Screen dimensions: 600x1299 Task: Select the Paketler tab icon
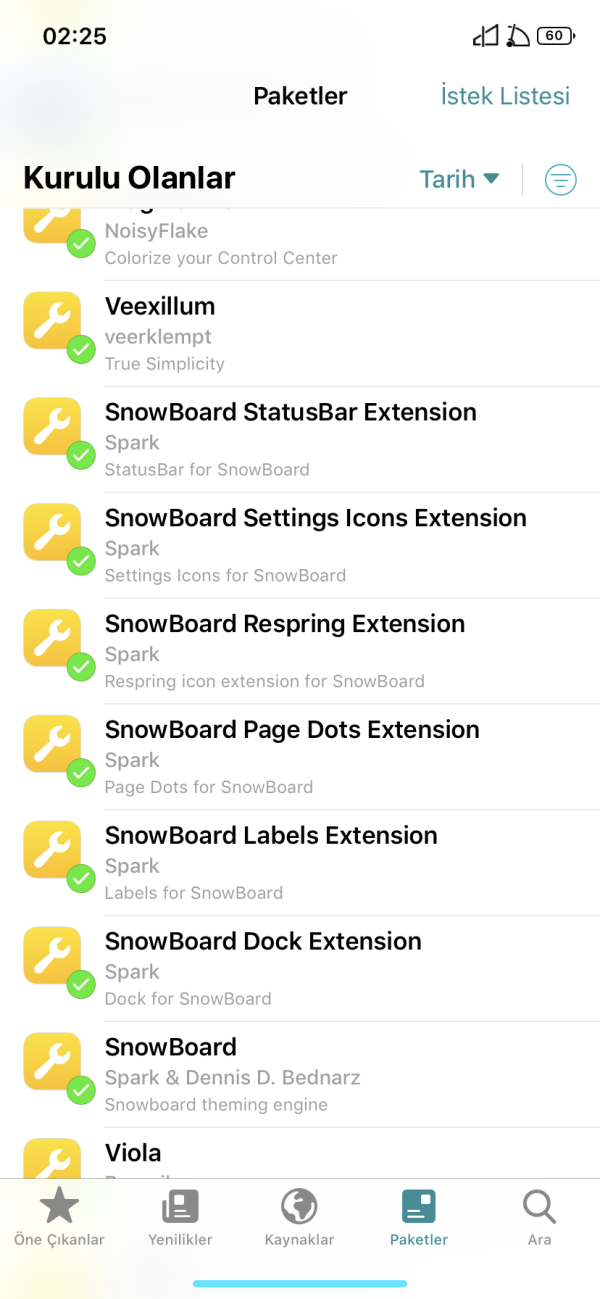418,1208
